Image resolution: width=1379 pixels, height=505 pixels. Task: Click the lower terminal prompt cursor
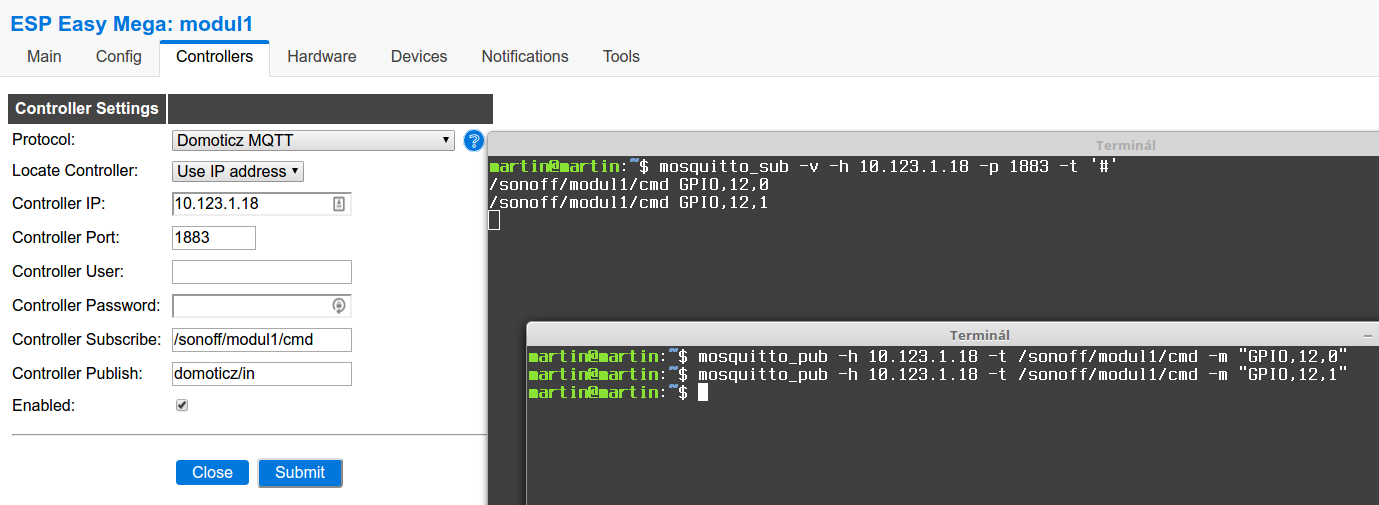tap(703, 392)
